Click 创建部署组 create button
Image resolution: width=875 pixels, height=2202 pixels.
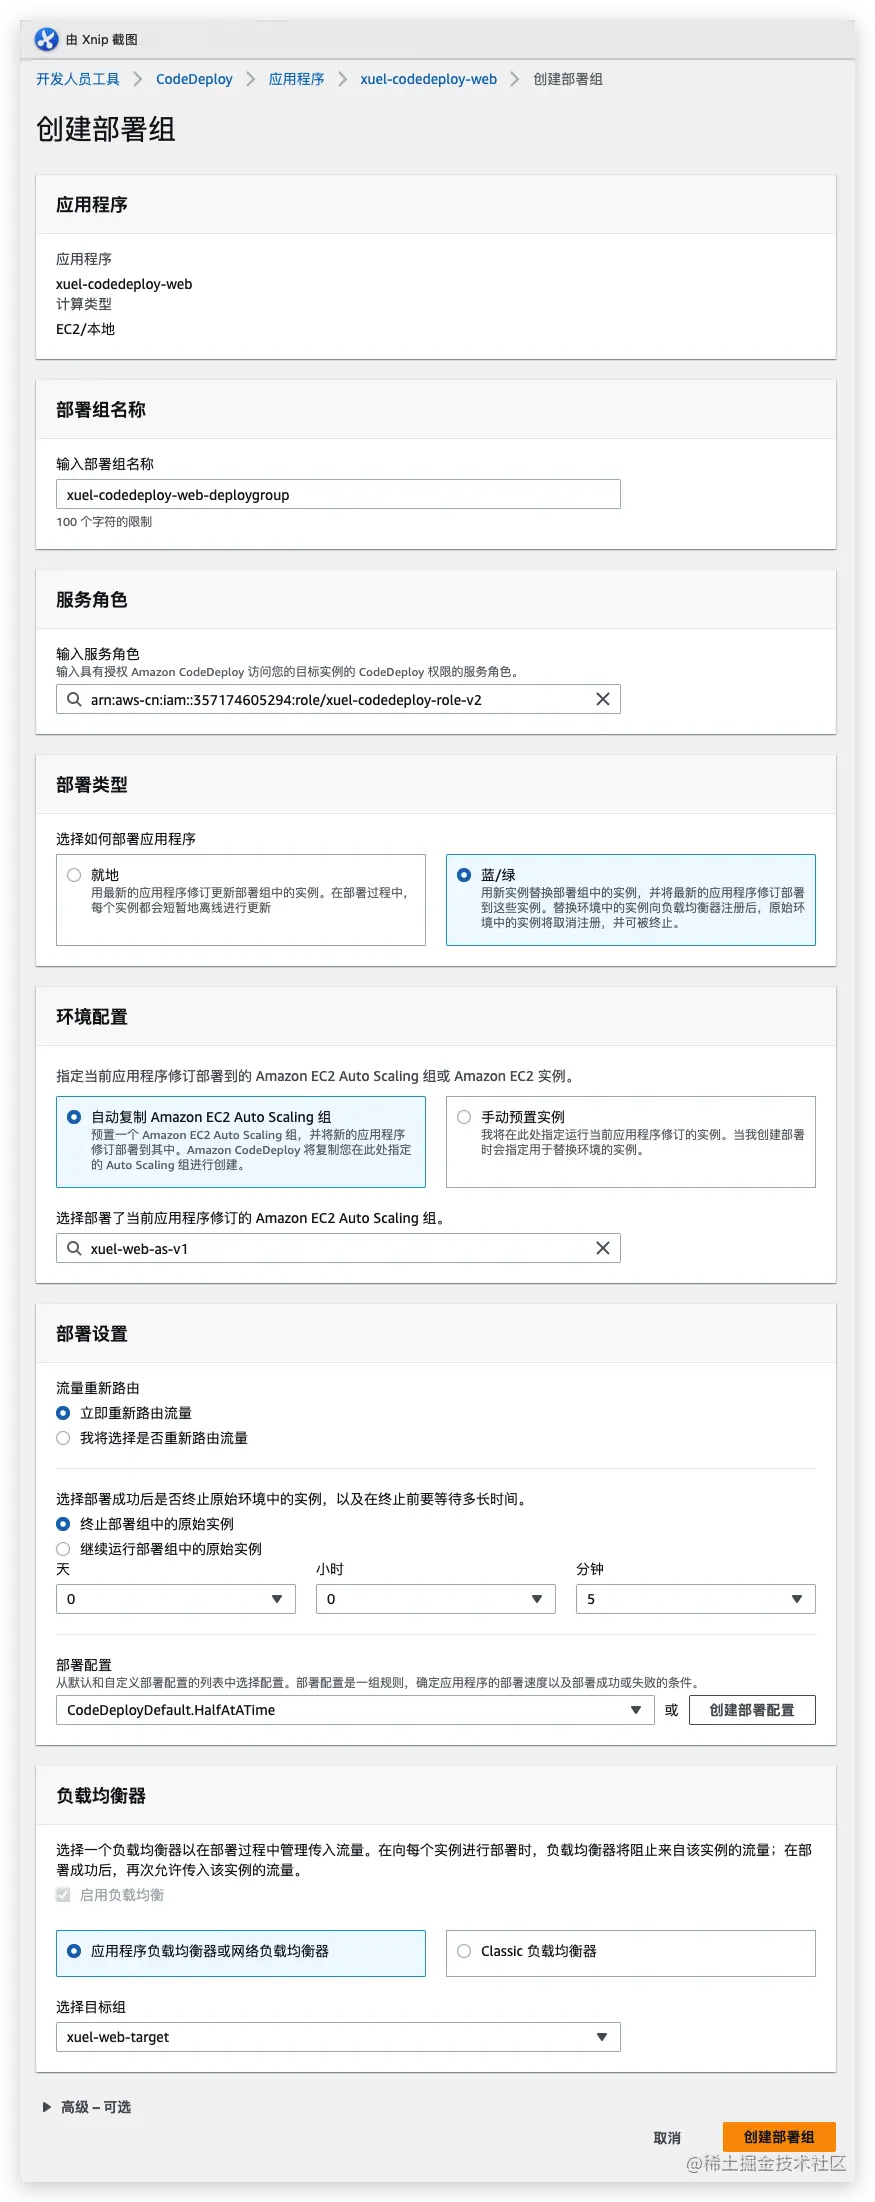click(779, 2137)
